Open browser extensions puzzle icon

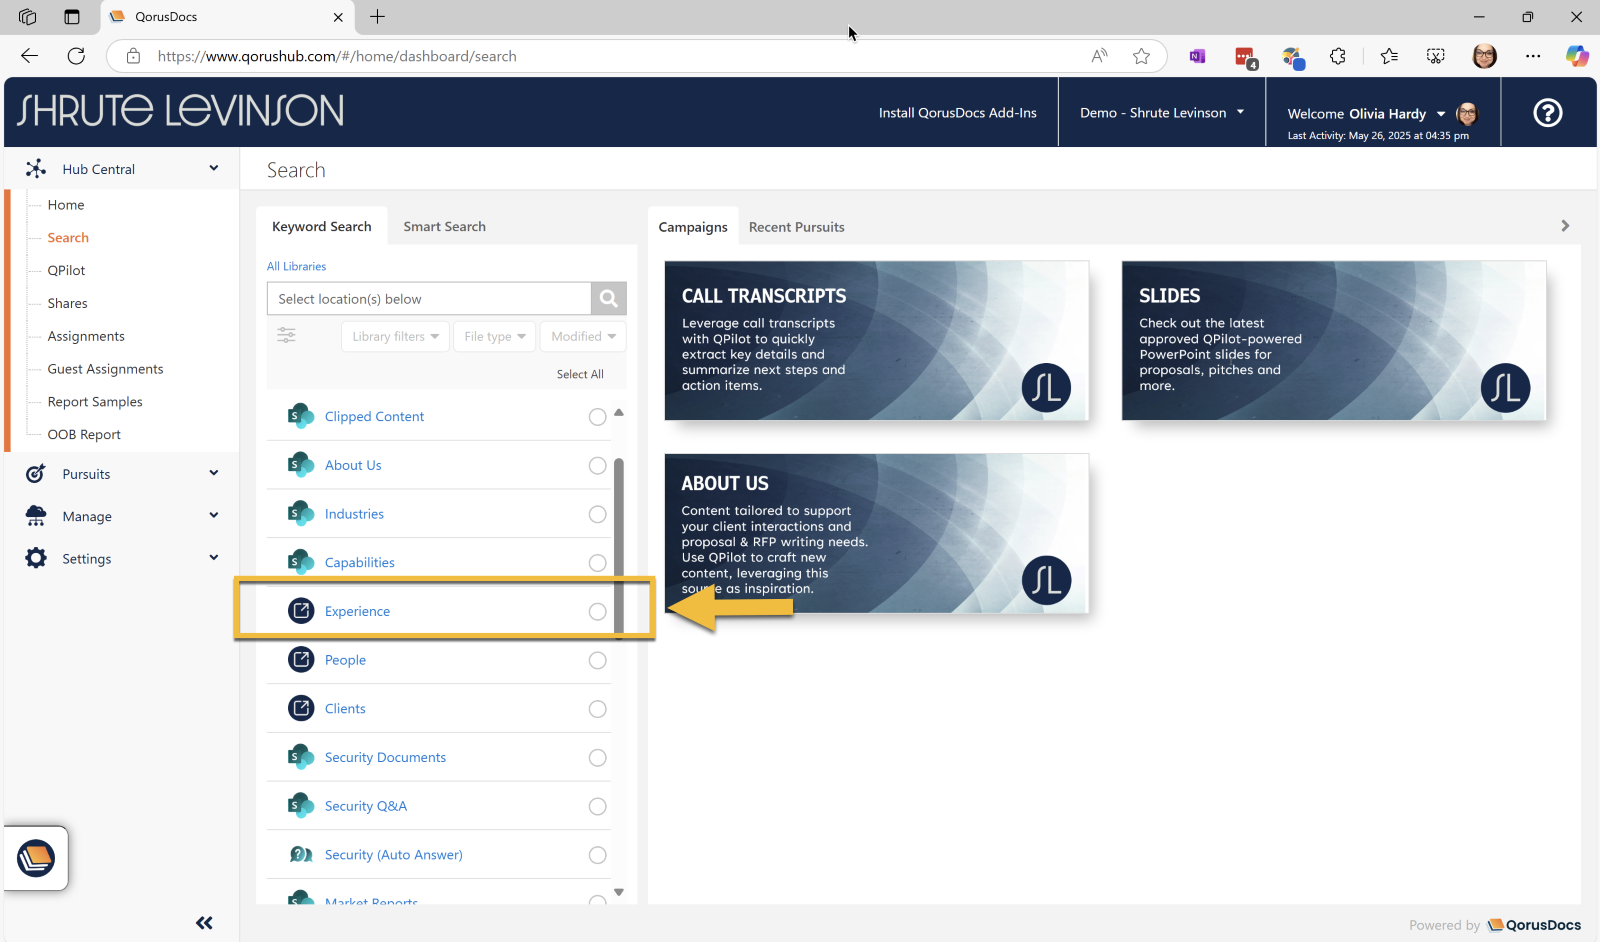pos(1338,56)
